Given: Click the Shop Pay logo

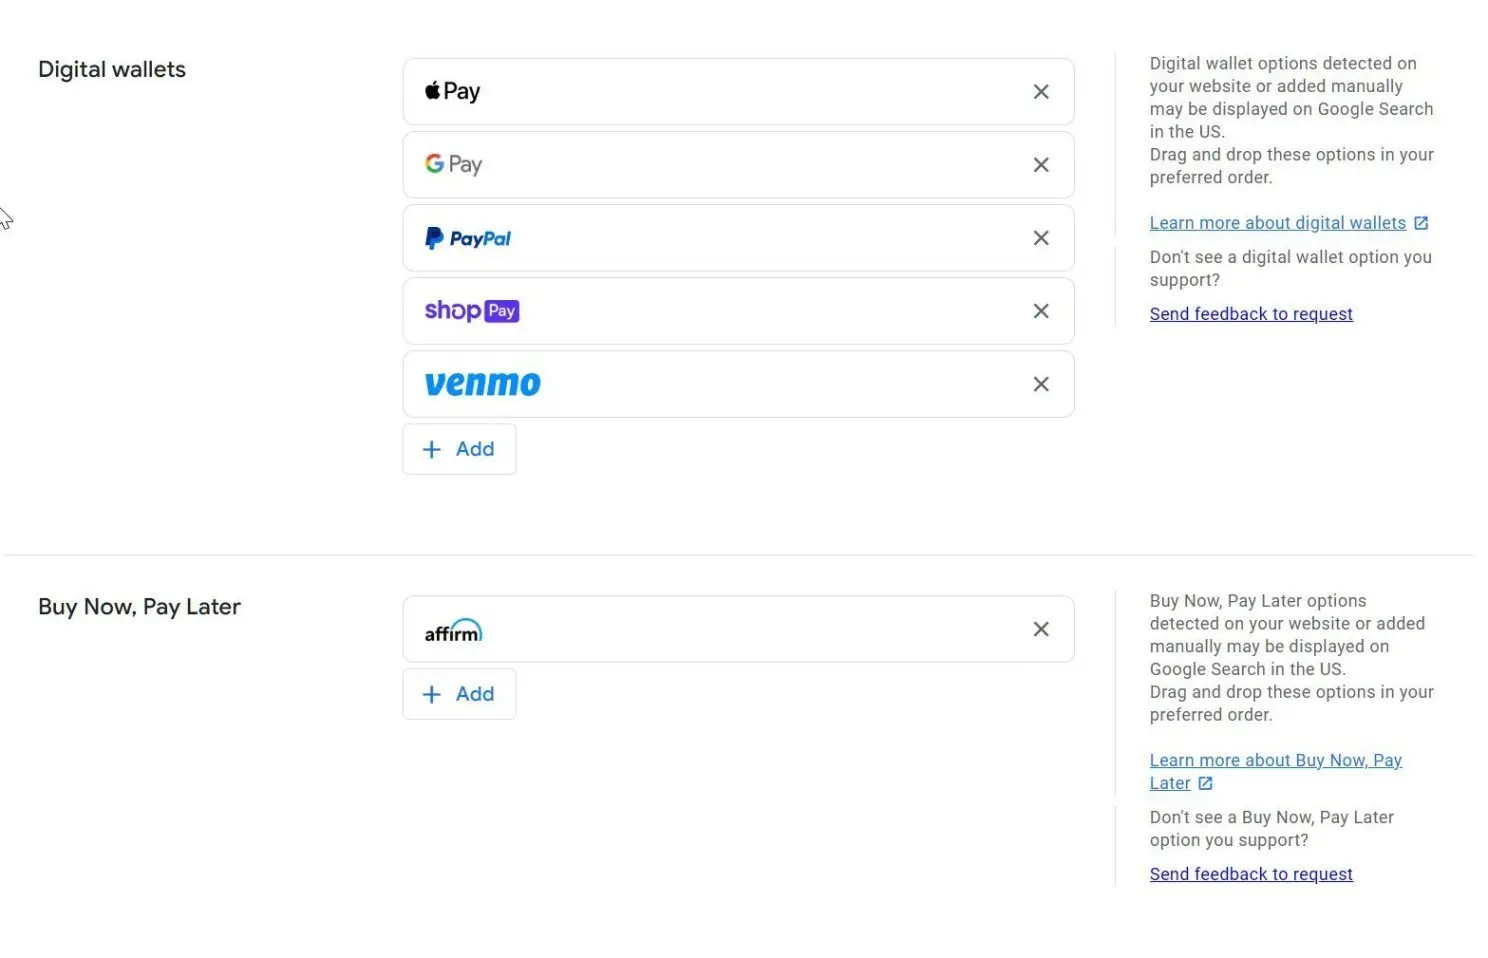Looking at the screenshot, I should pos(471,311).
